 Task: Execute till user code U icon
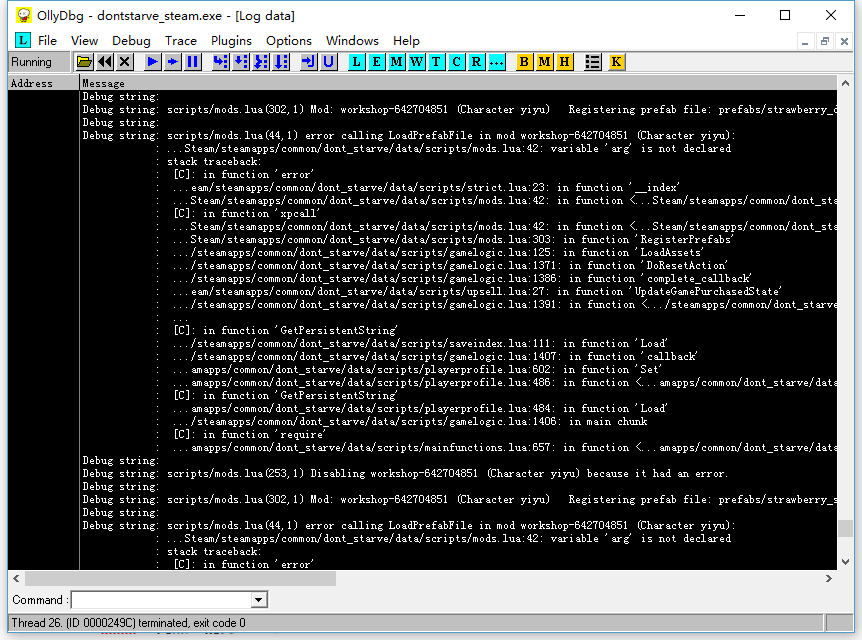pos(329,62)
